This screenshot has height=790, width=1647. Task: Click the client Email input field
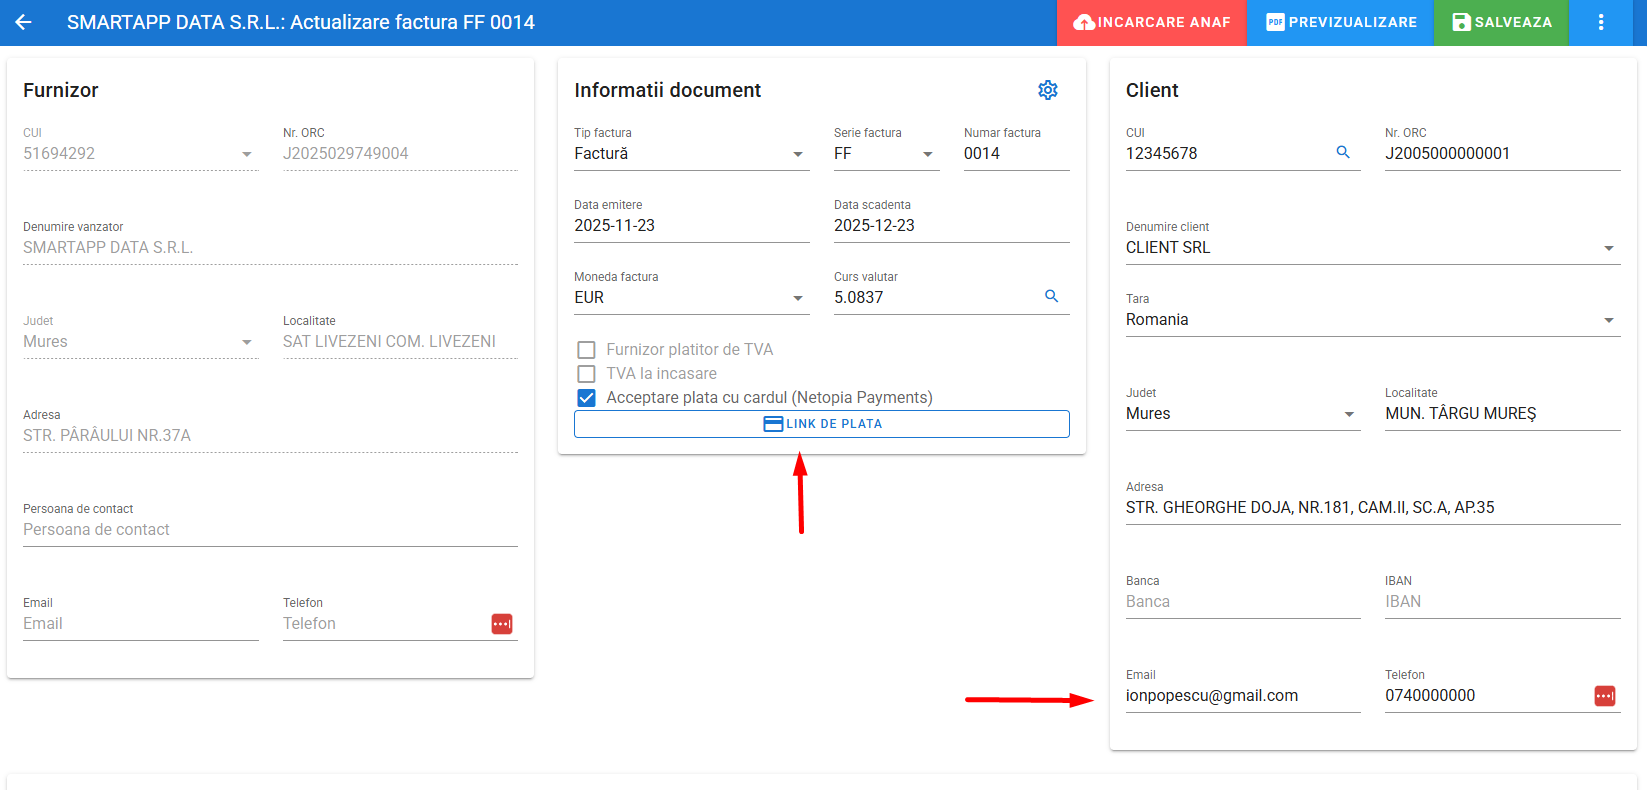[1242, 696]
